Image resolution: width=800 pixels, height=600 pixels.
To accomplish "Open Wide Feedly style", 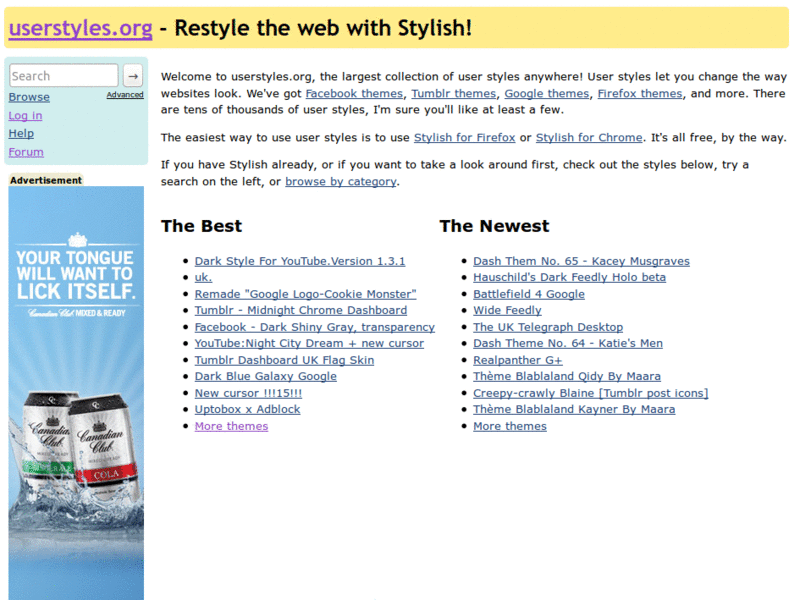I will (x=507, y=310).
